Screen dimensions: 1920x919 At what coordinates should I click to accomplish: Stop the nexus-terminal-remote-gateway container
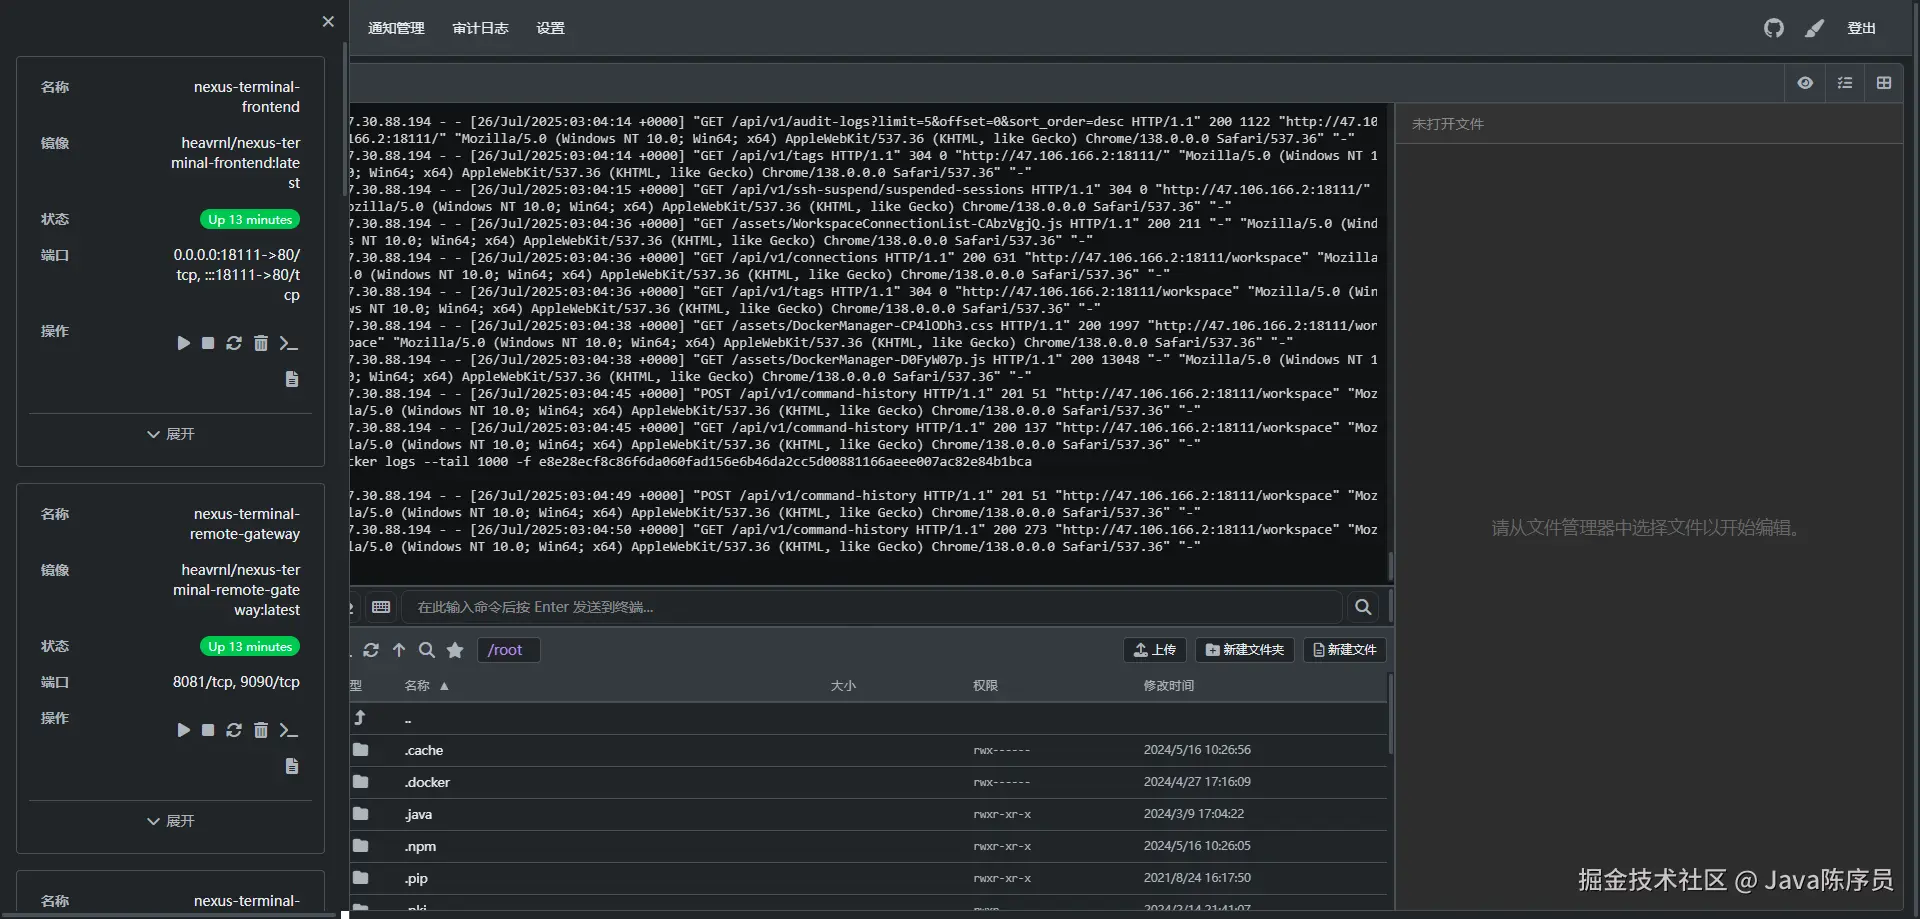tap(208, 730)
